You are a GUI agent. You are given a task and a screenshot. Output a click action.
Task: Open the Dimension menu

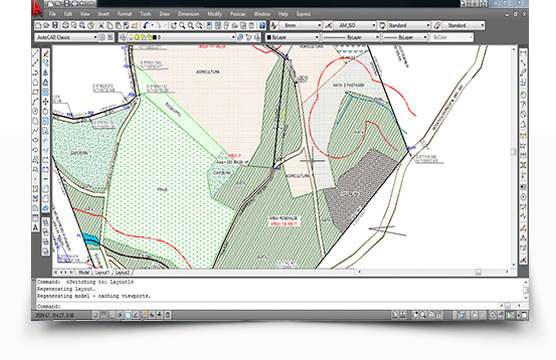[x=188, y=14]
